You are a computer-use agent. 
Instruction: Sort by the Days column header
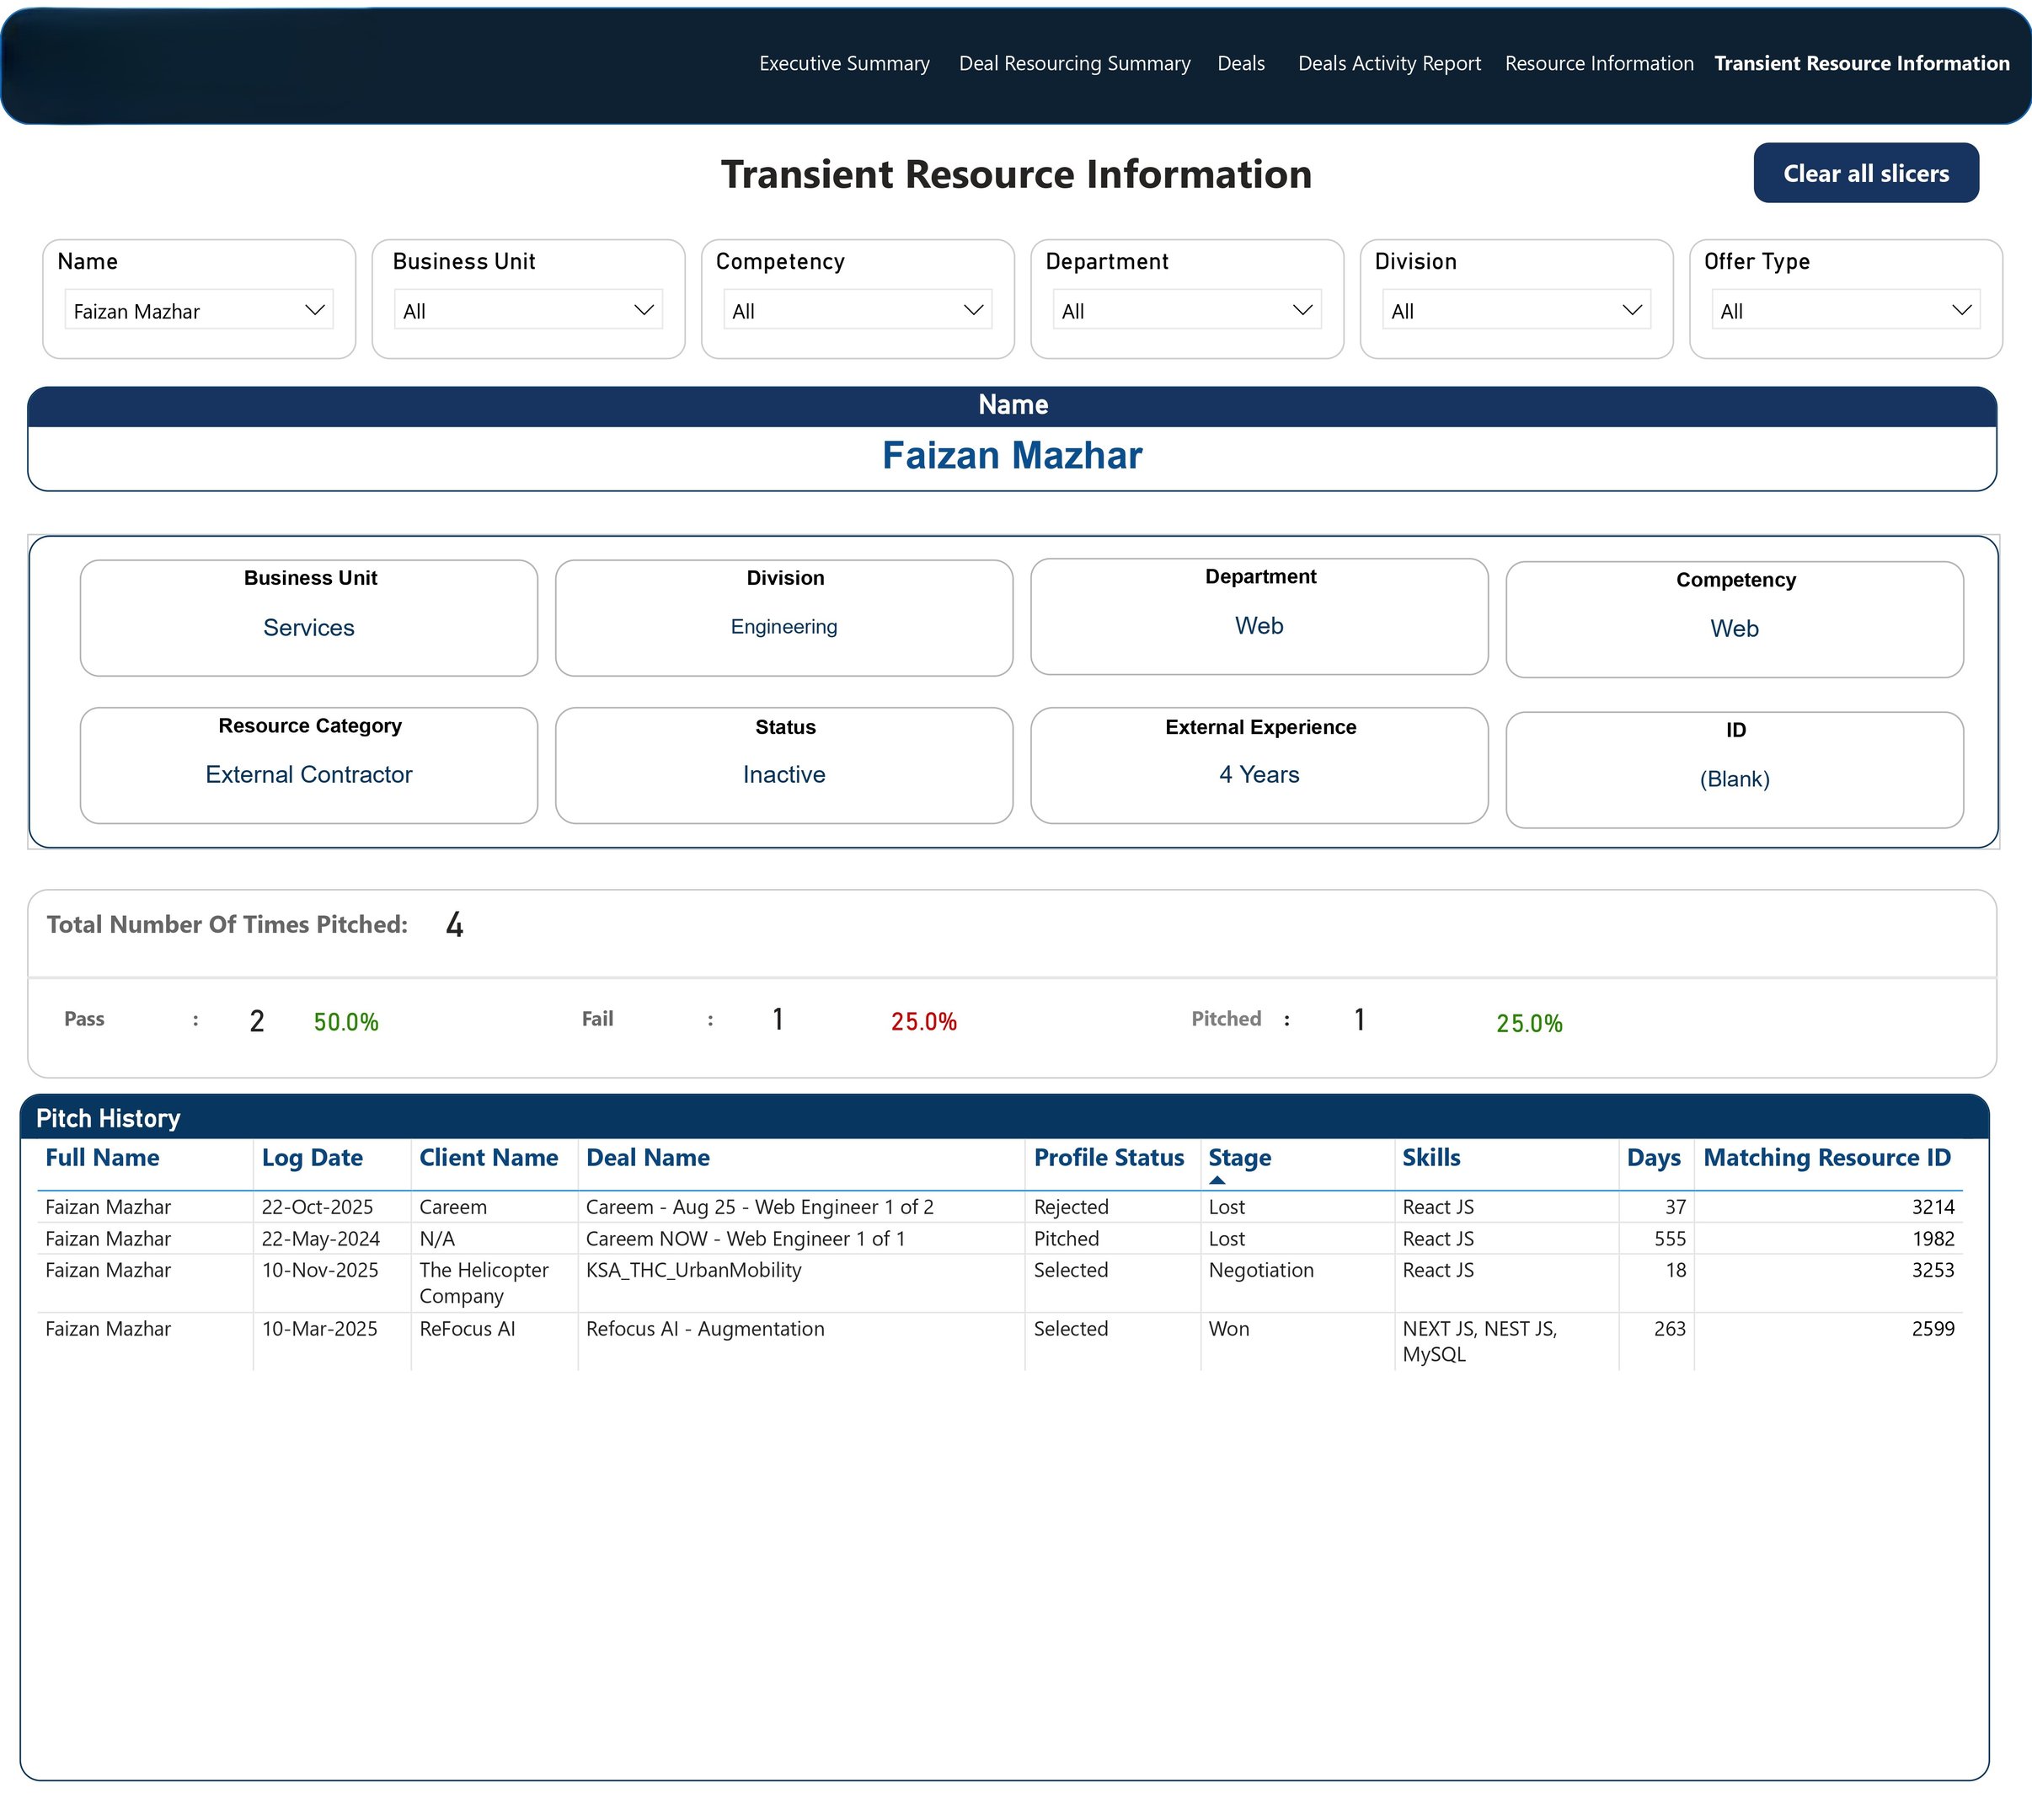1653,1158
